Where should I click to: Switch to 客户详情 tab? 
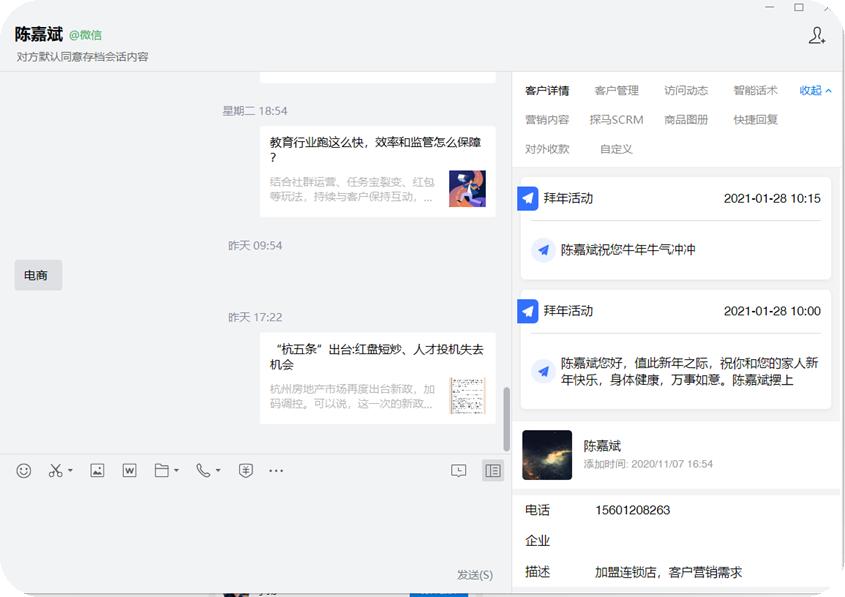(x=547, y=91)
